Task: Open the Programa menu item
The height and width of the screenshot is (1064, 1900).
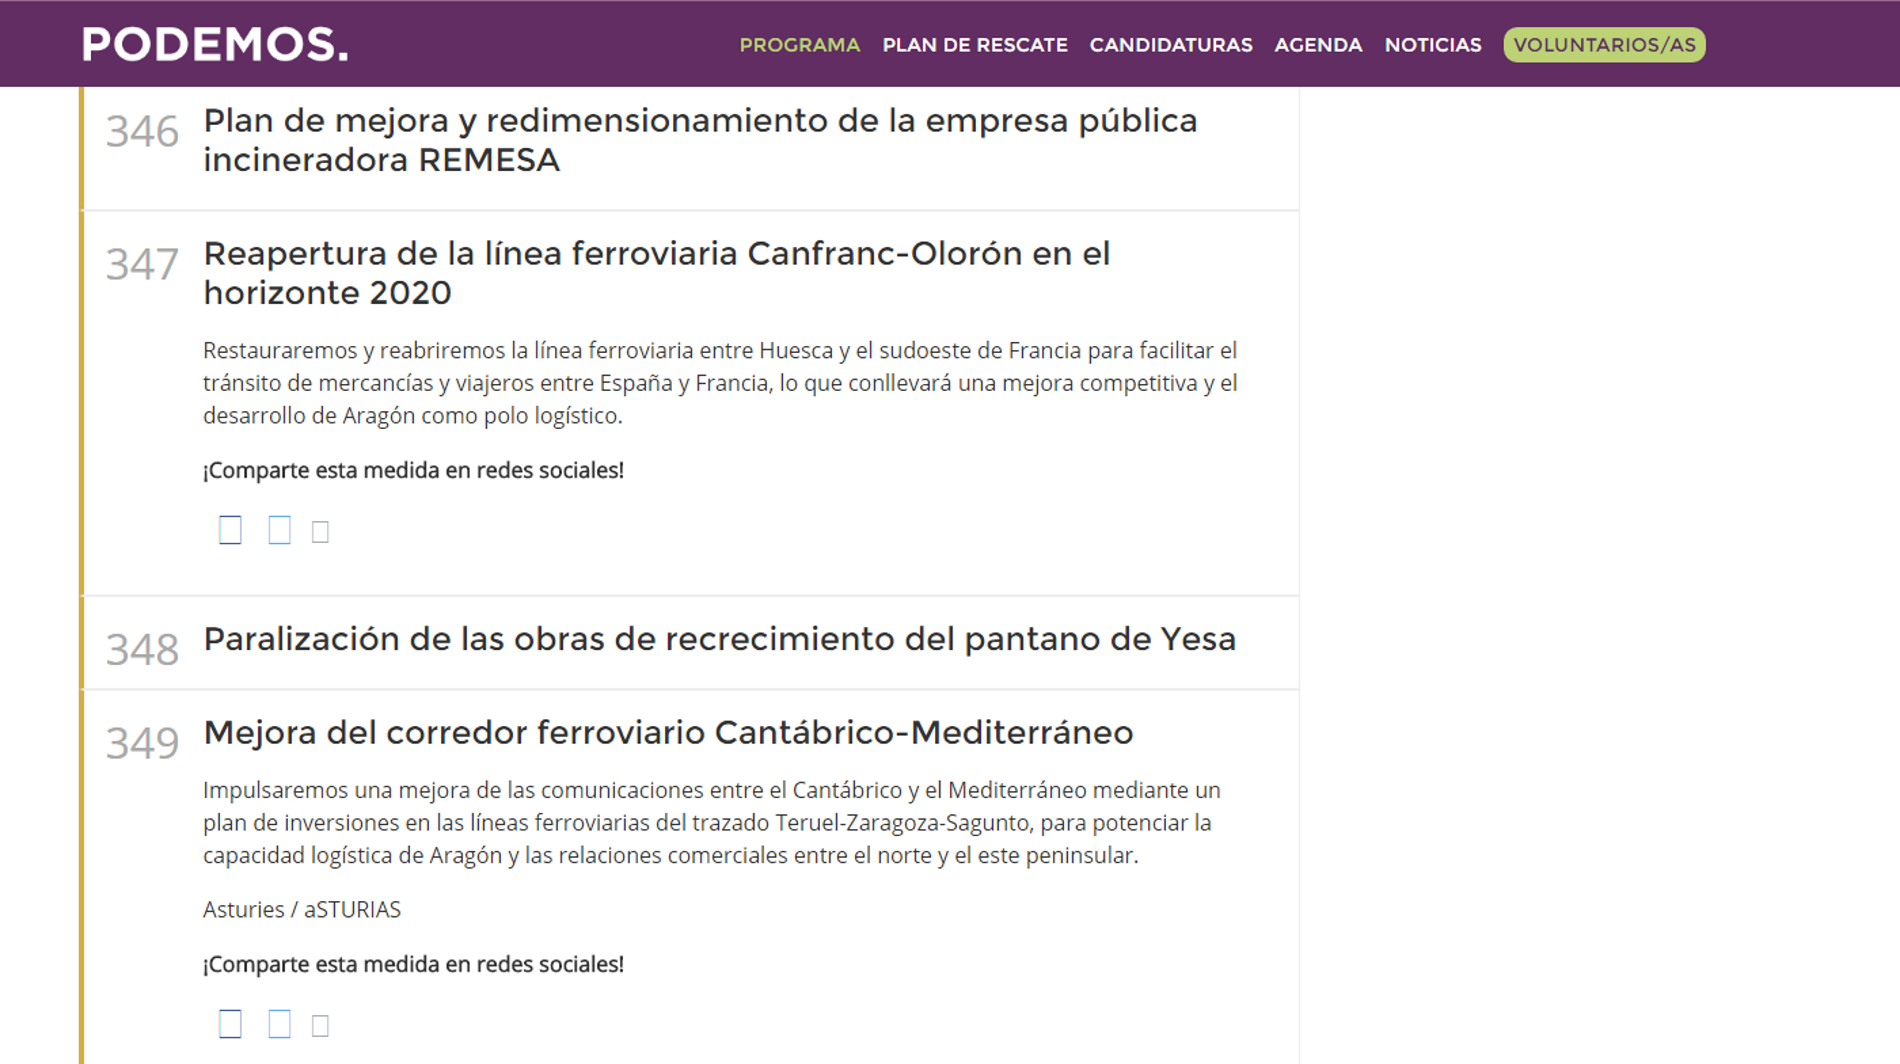Action: pyautogui.click(x=799, y=45)
